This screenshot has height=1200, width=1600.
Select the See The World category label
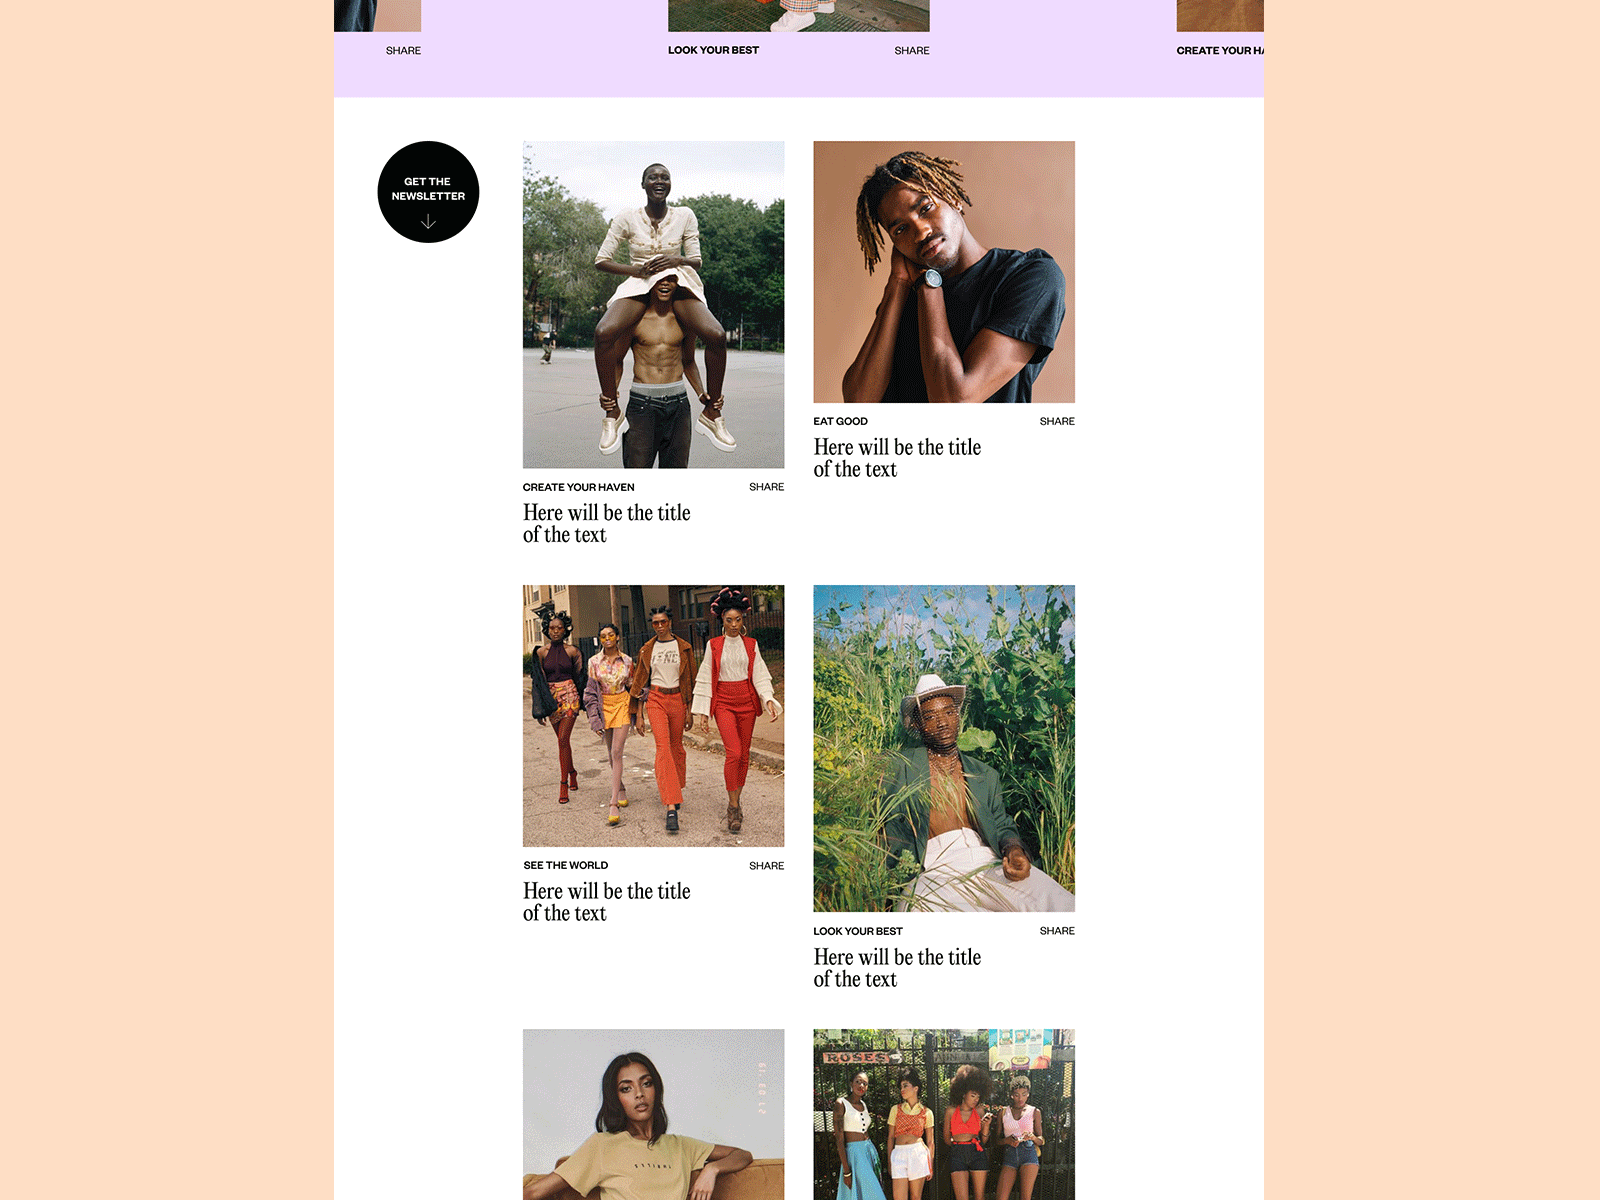566,865
